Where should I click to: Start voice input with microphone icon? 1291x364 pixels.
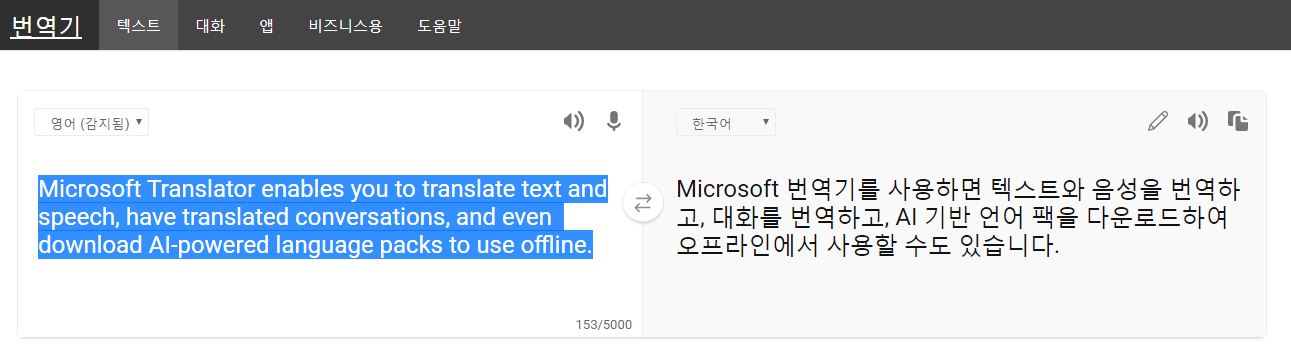pyautogui.click(x=614, y=122)
